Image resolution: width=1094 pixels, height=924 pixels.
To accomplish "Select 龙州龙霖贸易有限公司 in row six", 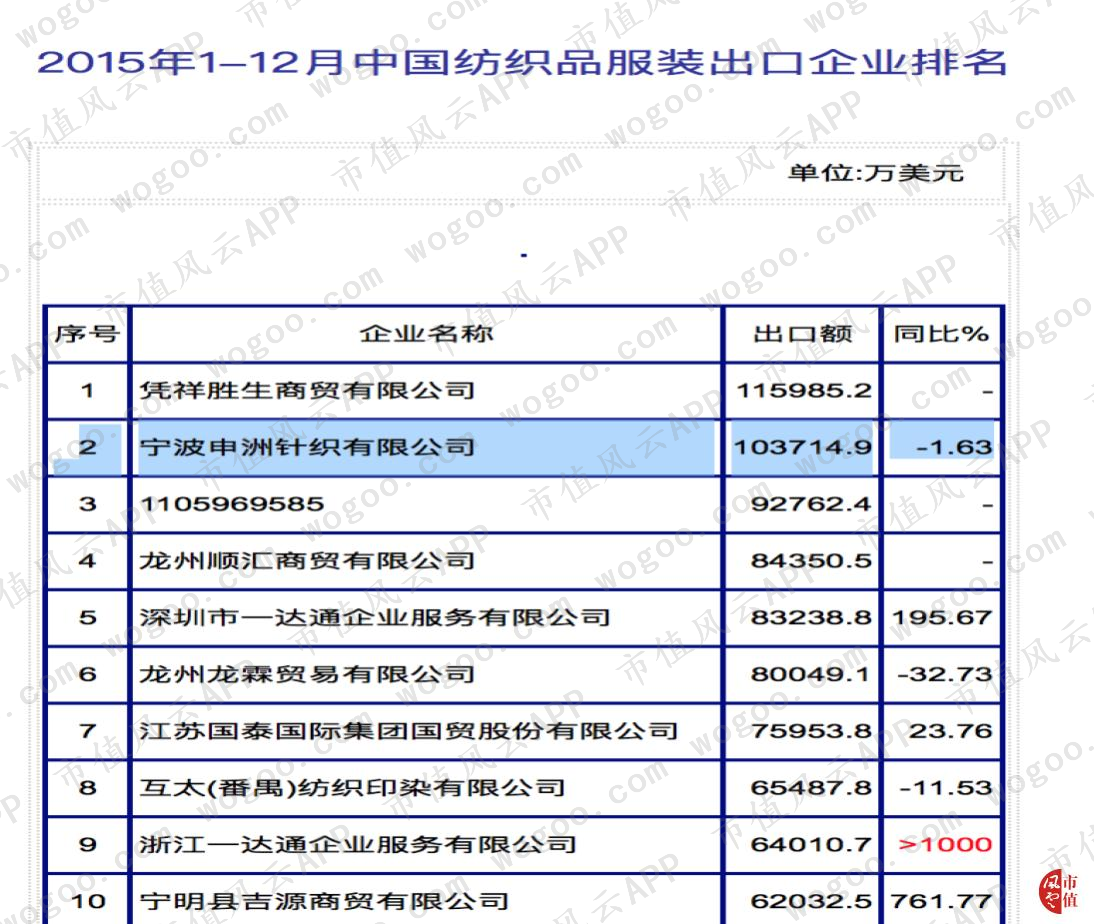I will (x=307, y=674).
